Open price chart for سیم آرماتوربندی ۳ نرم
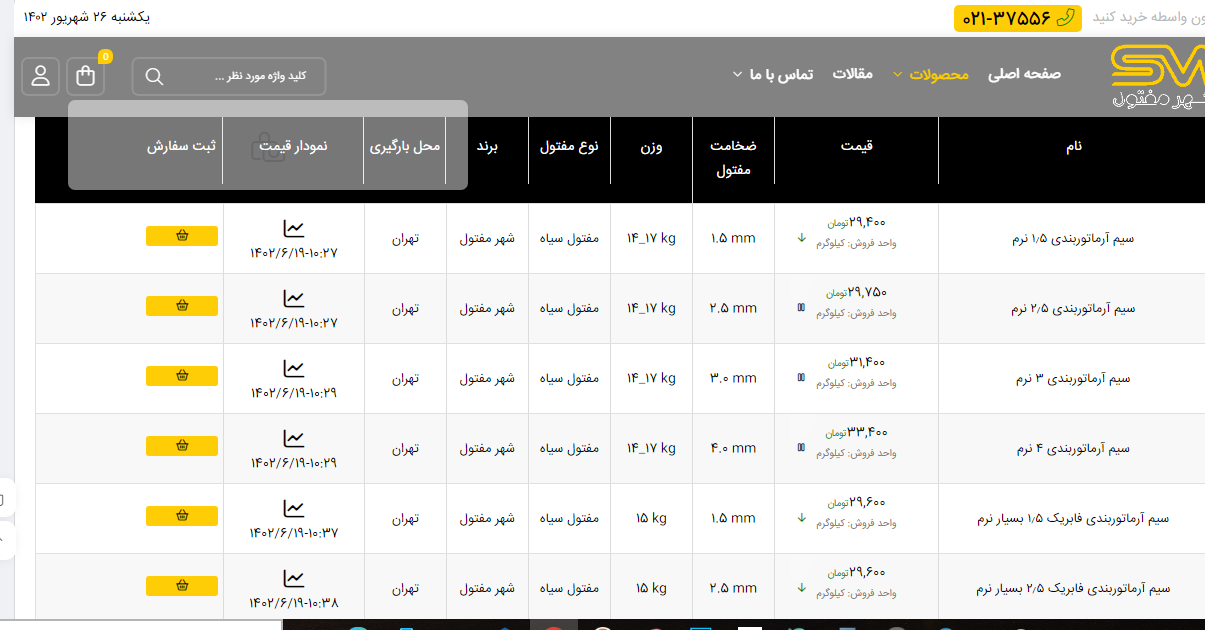The width and height of the screenshot is (1205, 630). coord(293,369)
